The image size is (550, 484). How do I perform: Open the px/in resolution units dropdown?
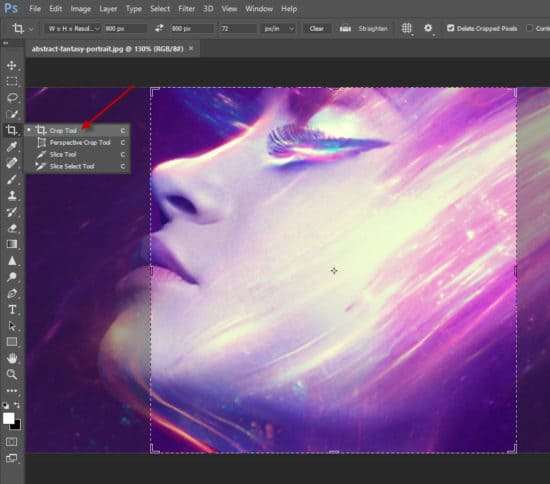coord(279,28)
